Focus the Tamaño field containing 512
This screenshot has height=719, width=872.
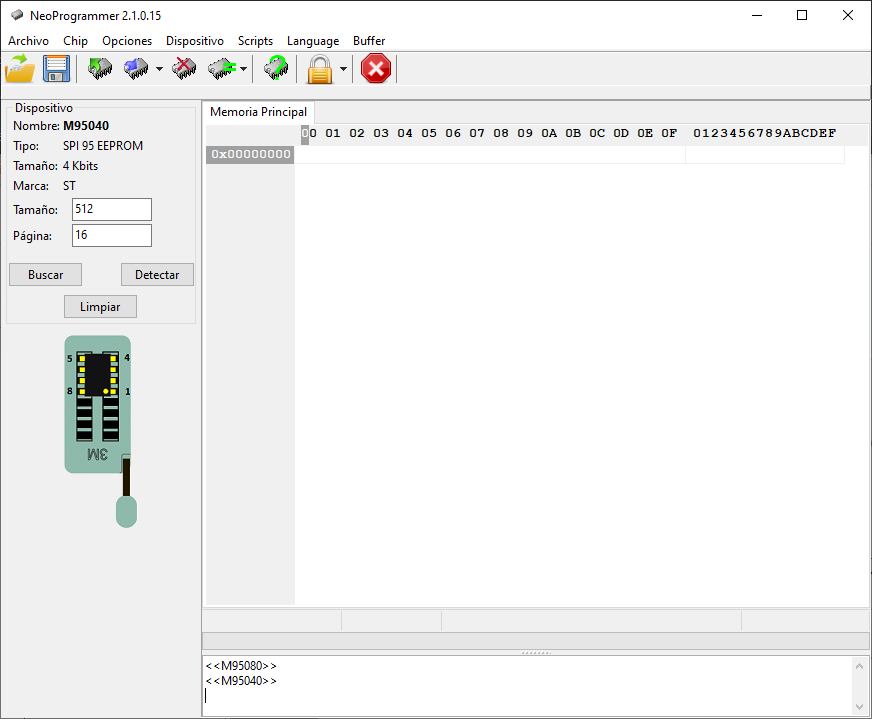tap(112, 210)
